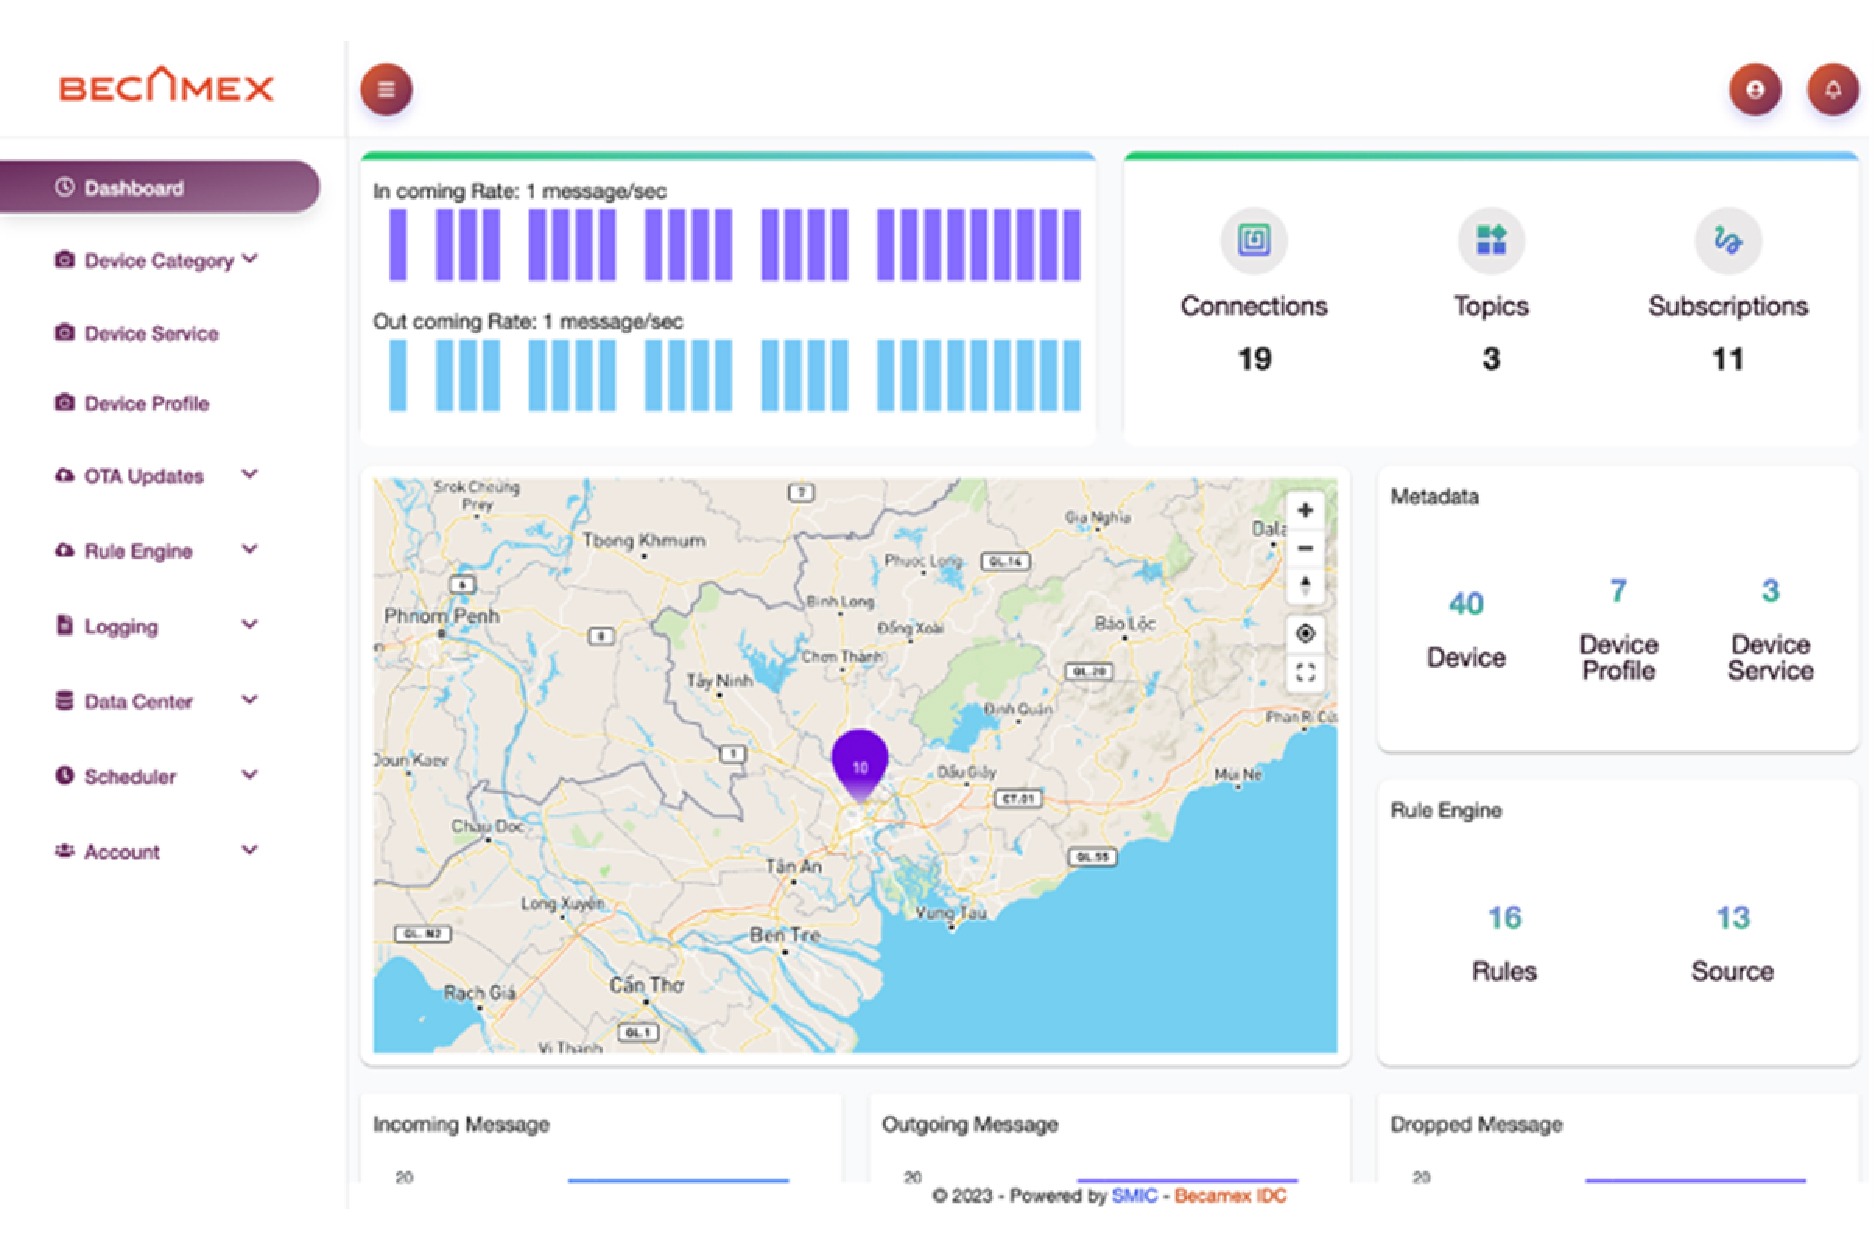Zoom out on the map

[1305, 548]
